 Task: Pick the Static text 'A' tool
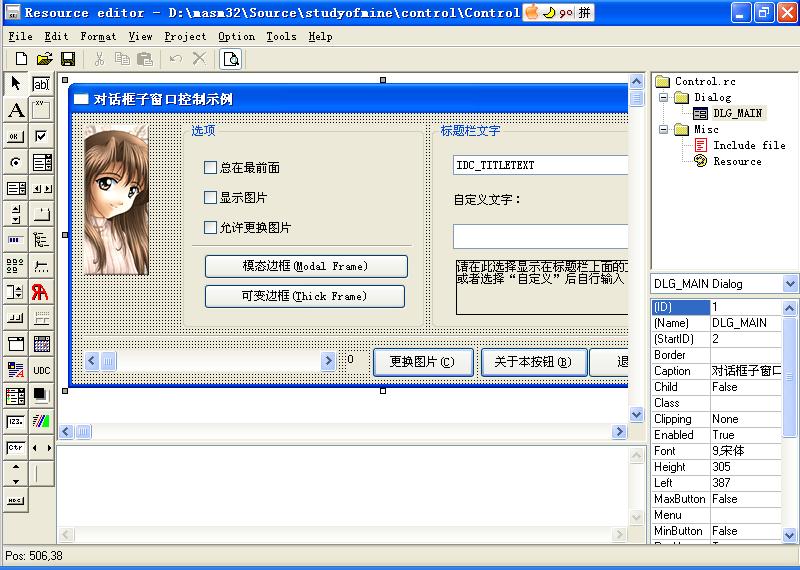click(16, 110)
